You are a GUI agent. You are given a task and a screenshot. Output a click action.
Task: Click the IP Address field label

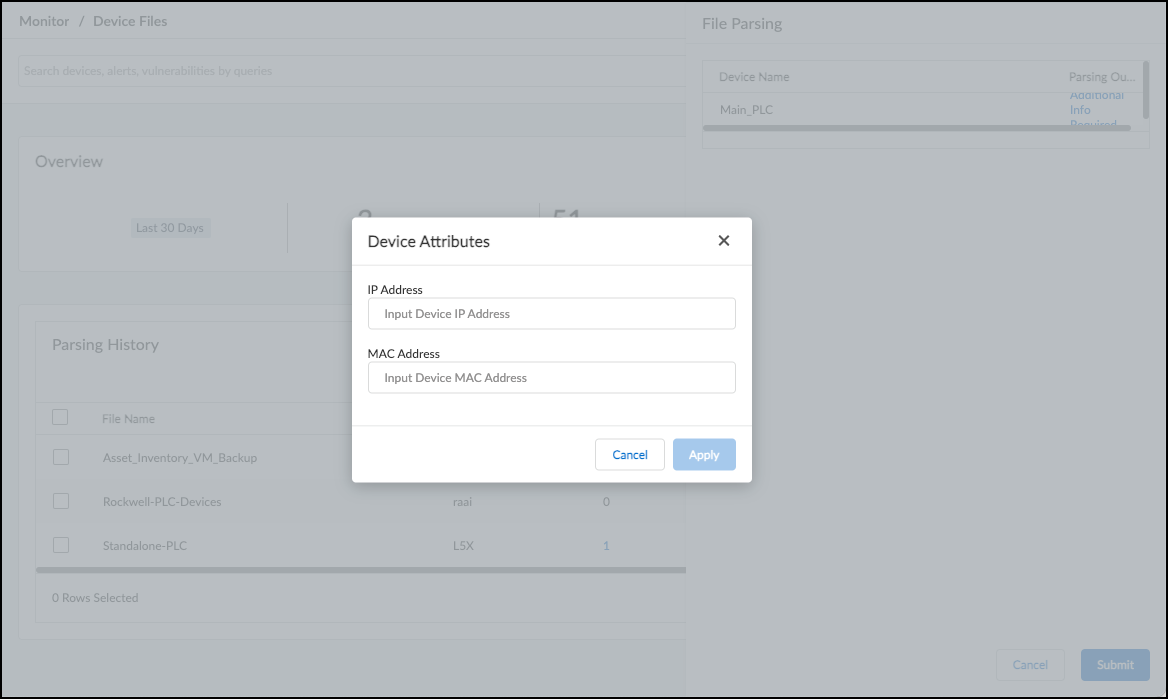(x=395, y=289)
